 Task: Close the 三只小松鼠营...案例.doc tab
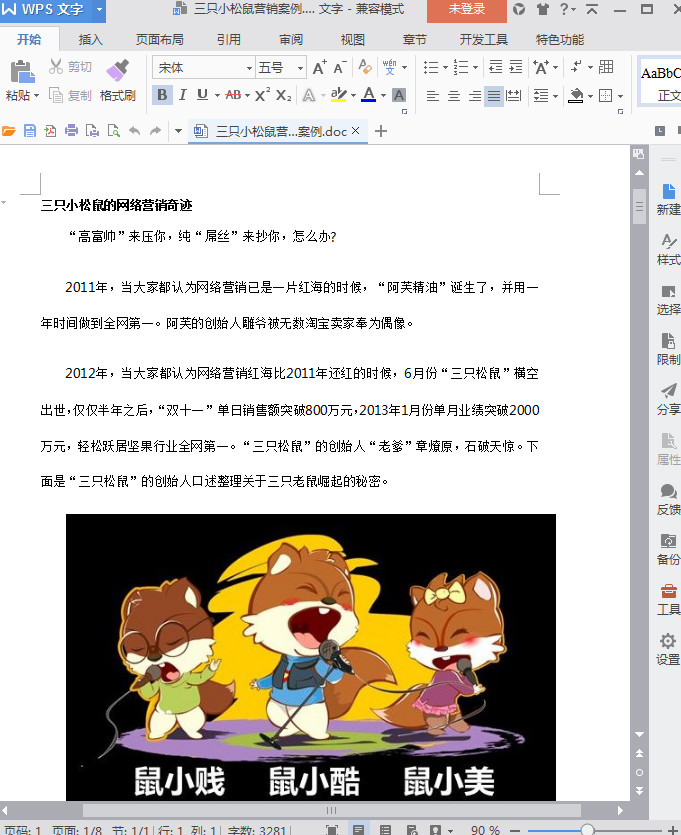pyautogui.click(x=356, y=130)
